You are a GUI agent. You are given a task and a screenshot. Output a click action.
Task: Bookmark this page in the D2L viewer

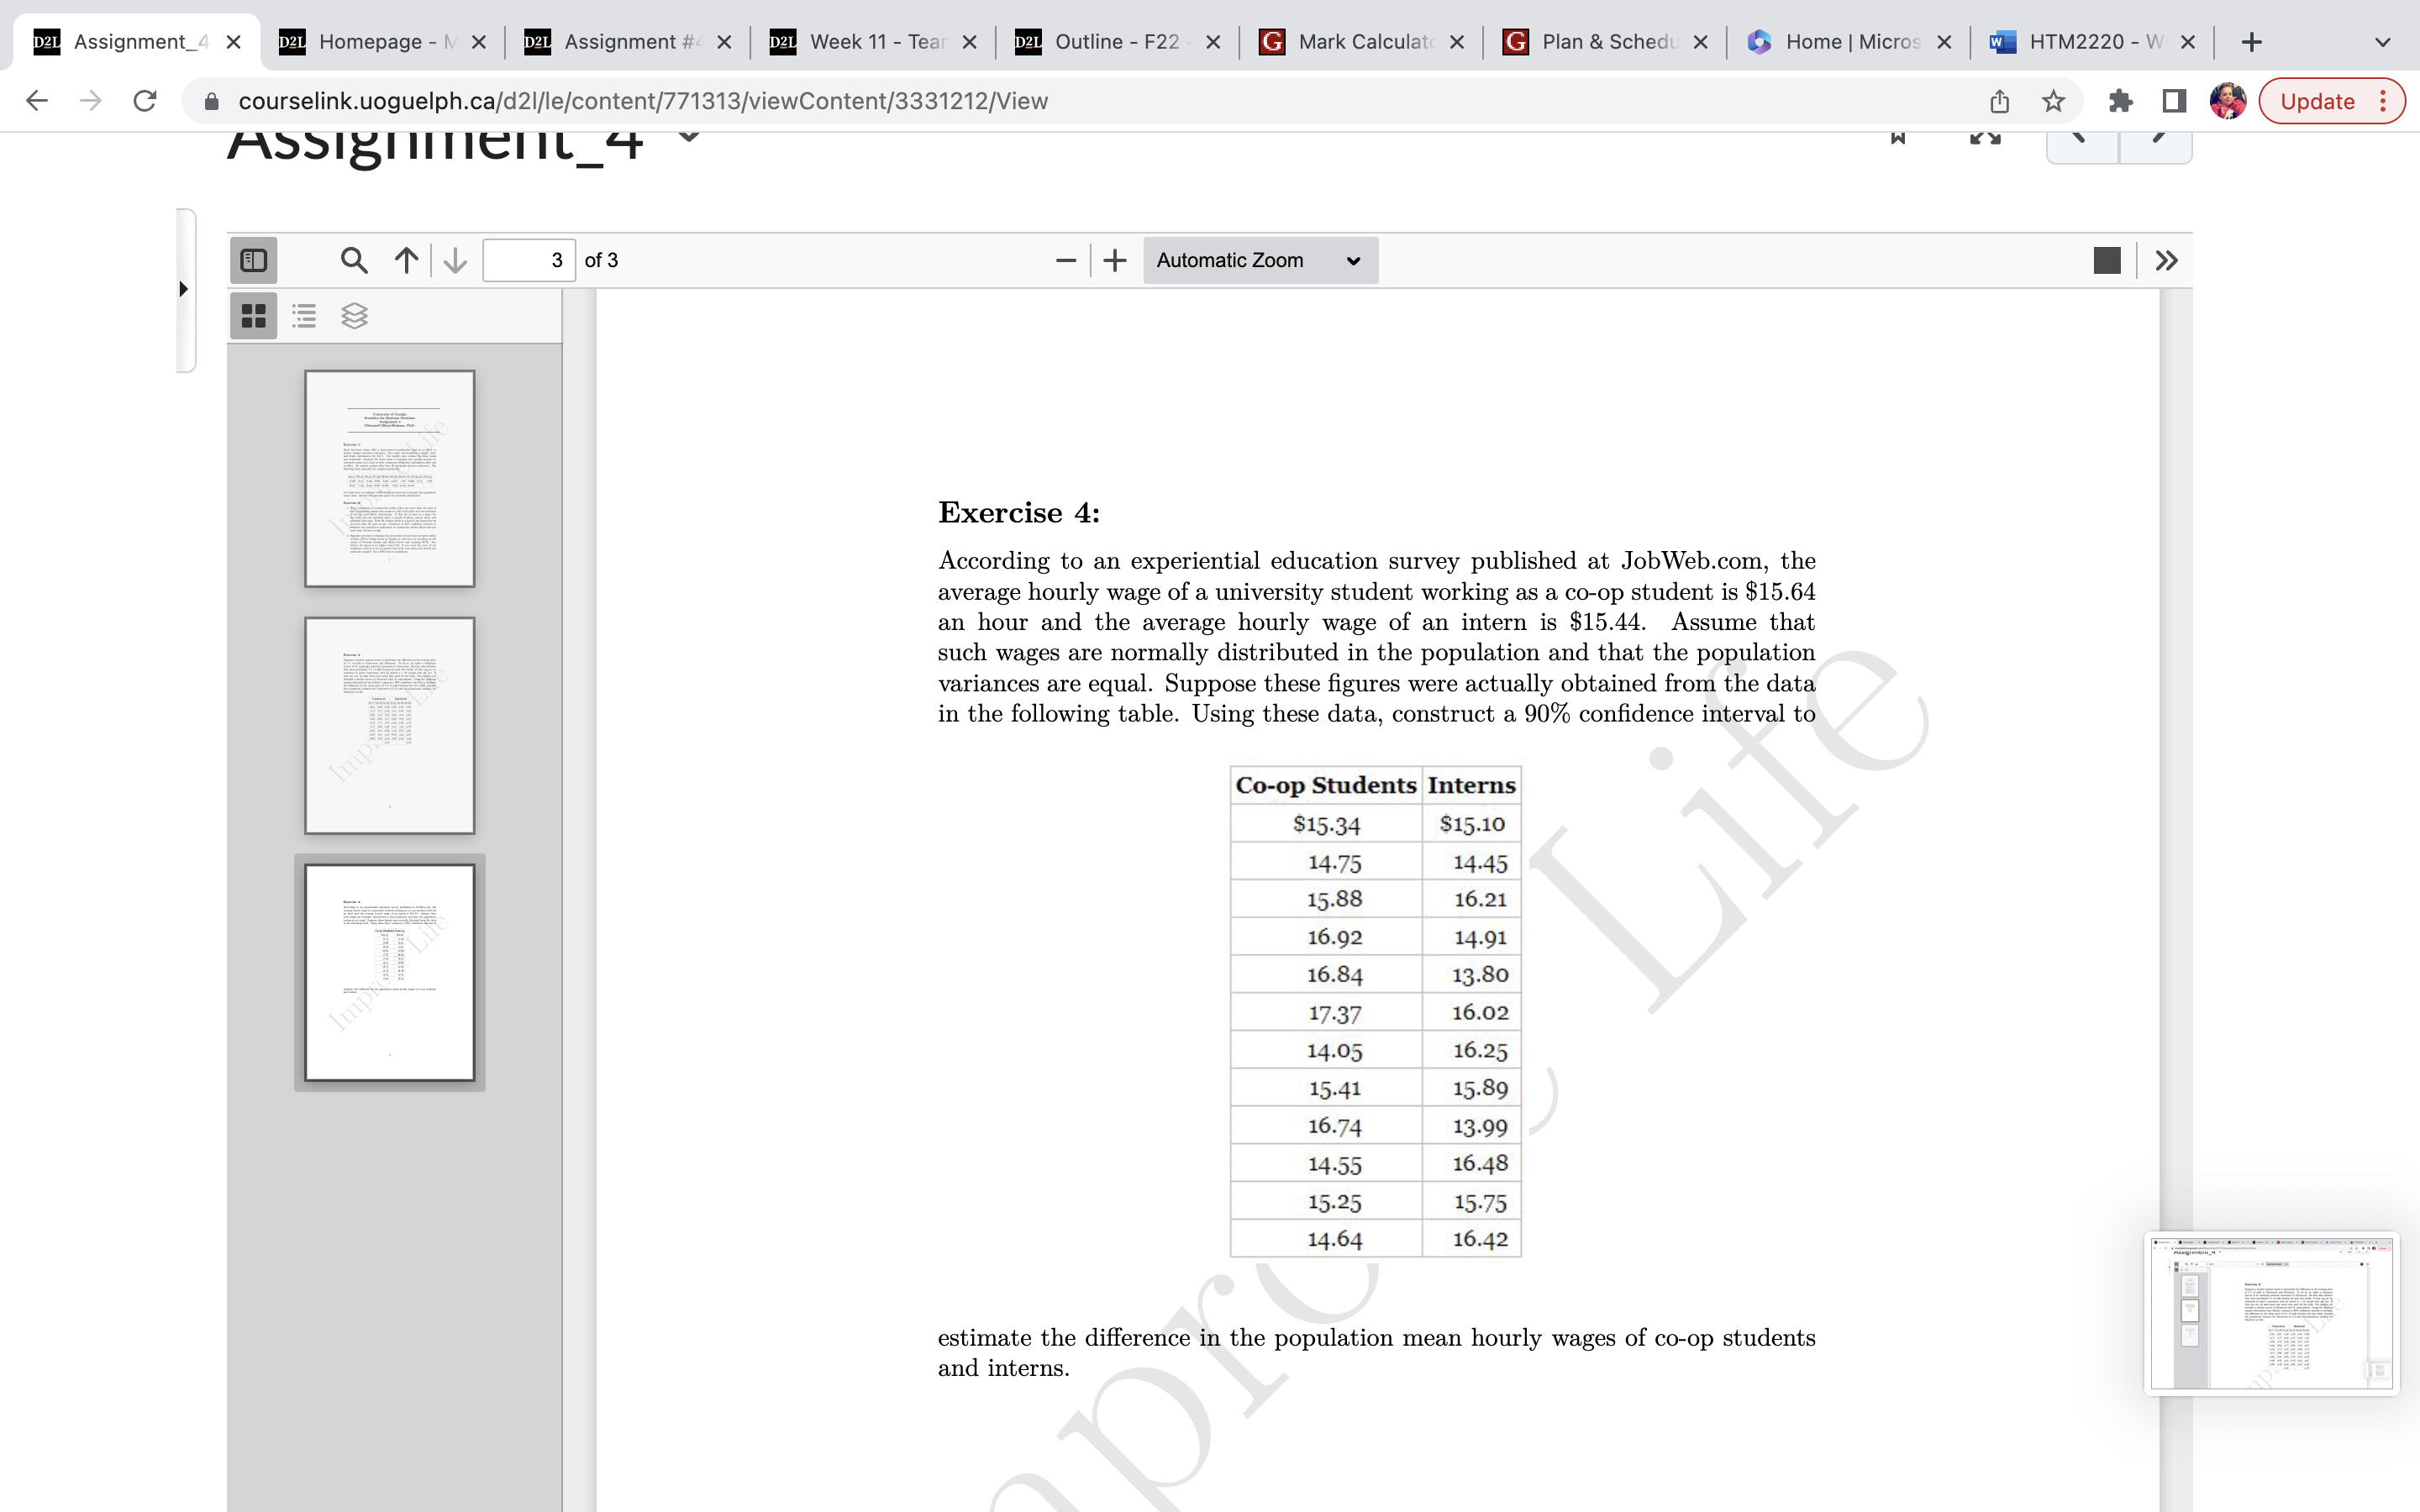click(1897, 137)
